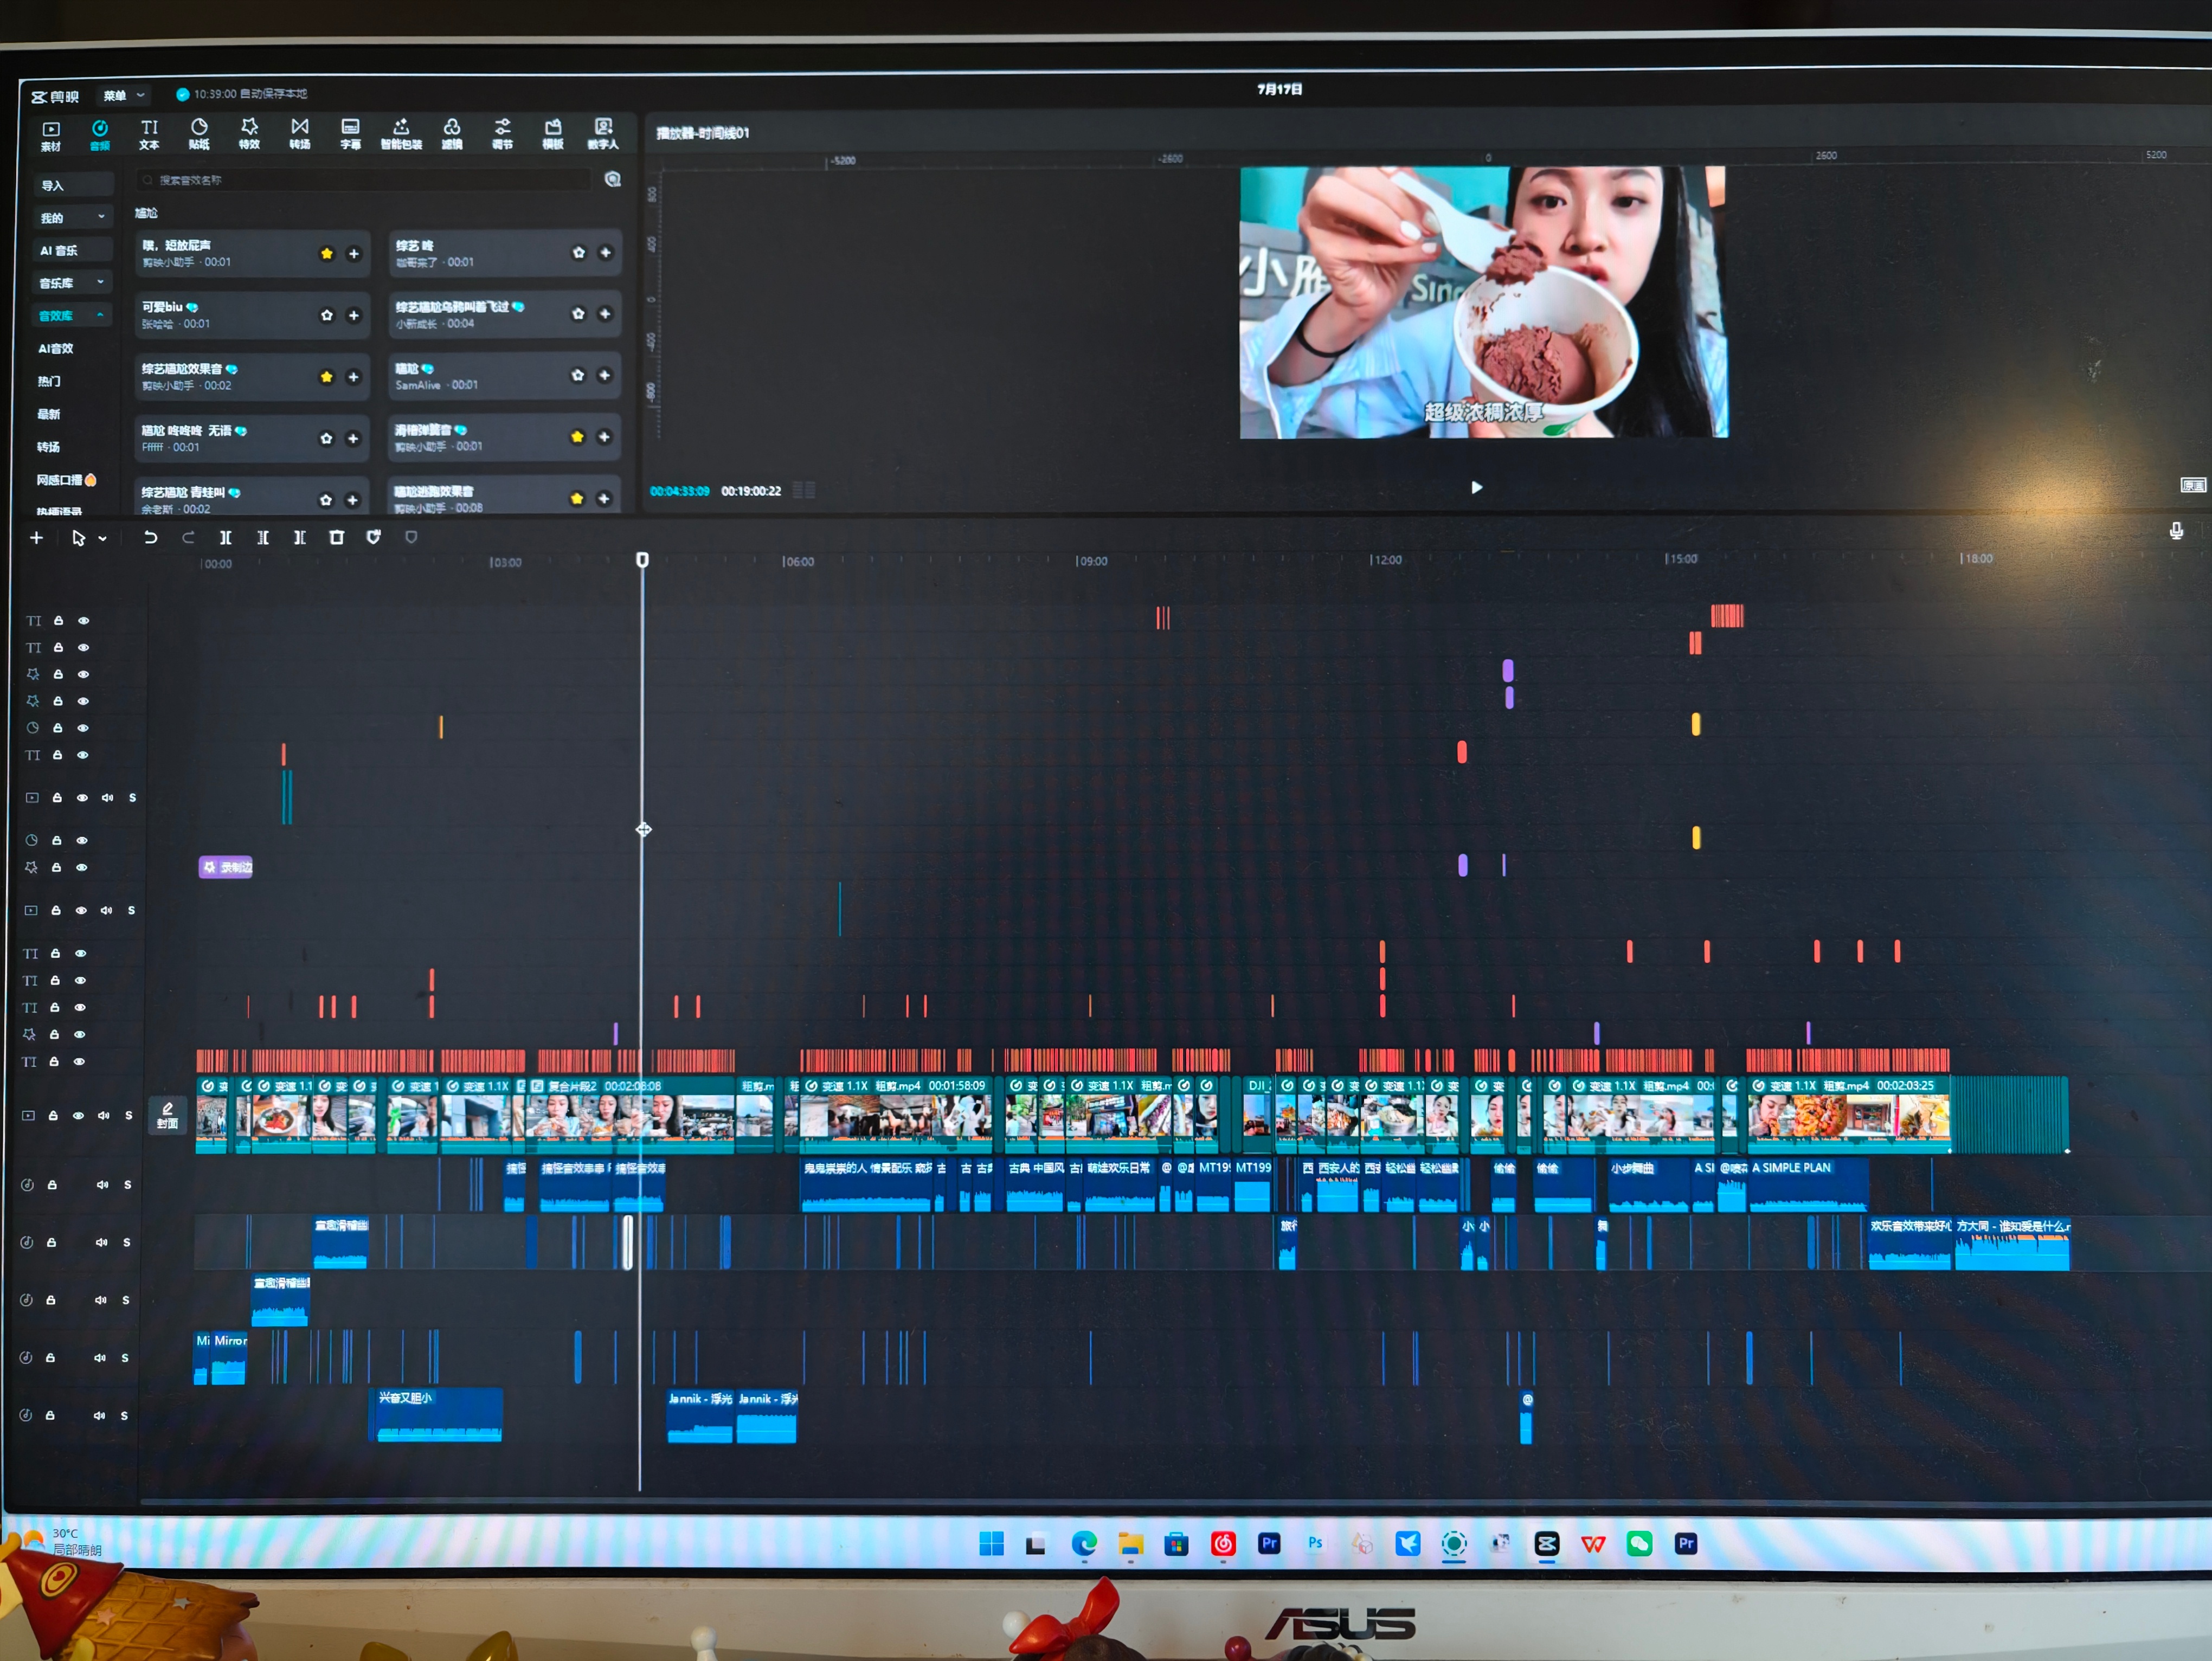Screen dimensions: 2212x1661
Task: Select the A SIMPLE PLAN audio clip
Action: (x=1808, y=1186)
